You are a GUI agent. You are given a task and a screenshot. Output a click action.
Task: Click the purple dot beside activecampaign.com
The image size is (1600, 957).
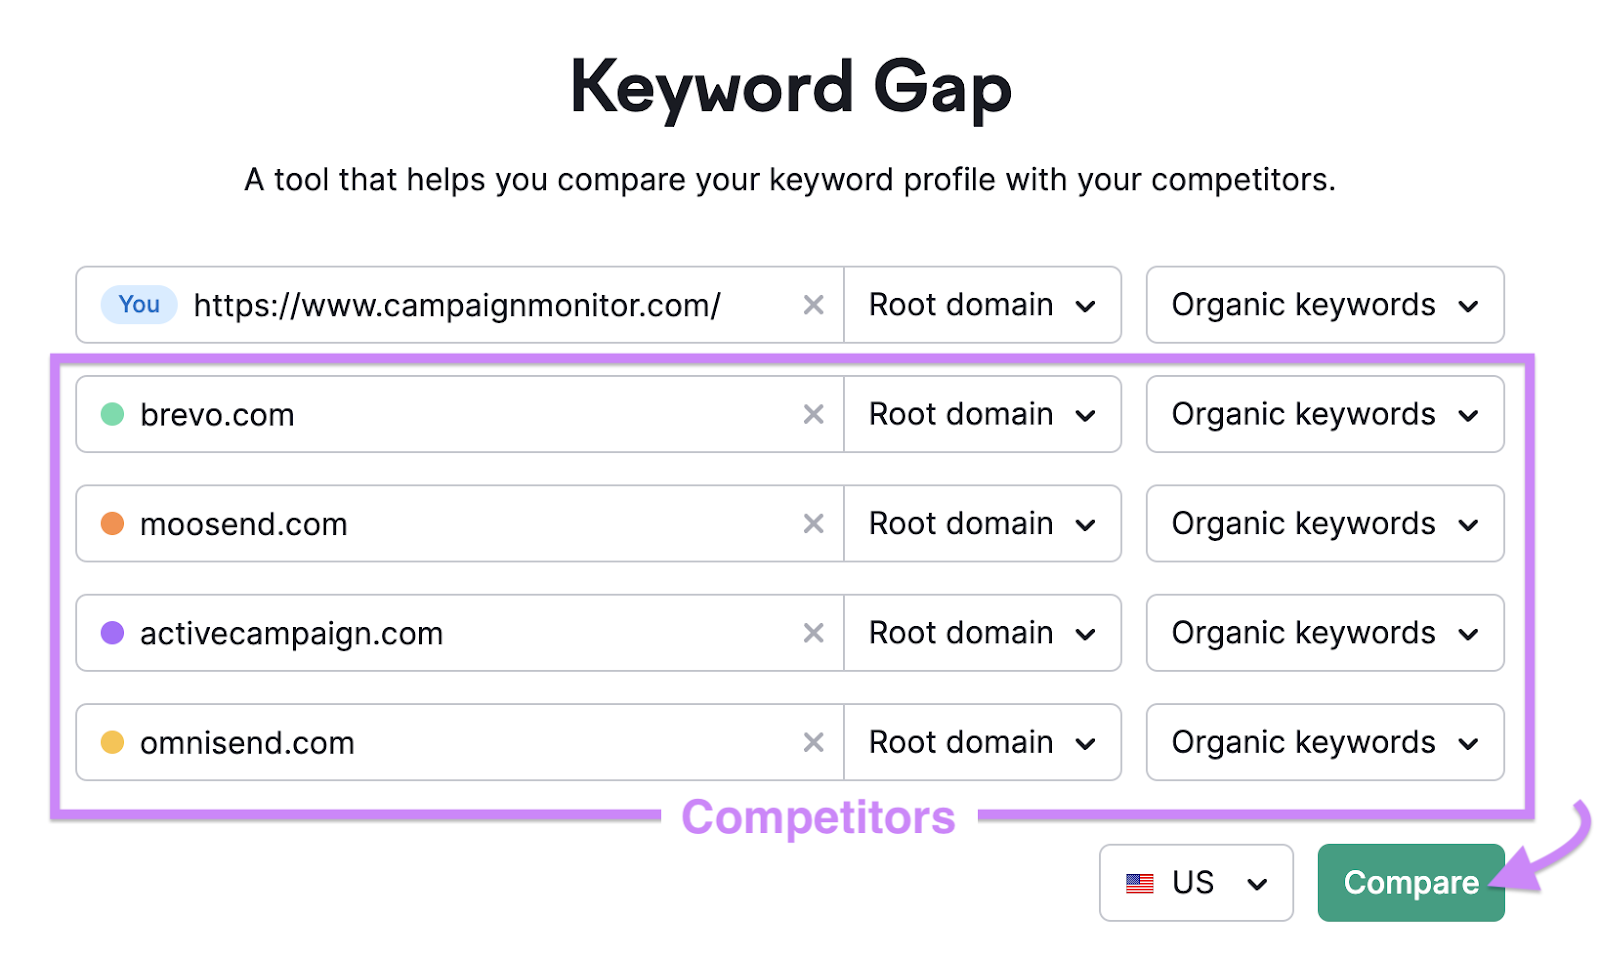click(x=112, y=632)
